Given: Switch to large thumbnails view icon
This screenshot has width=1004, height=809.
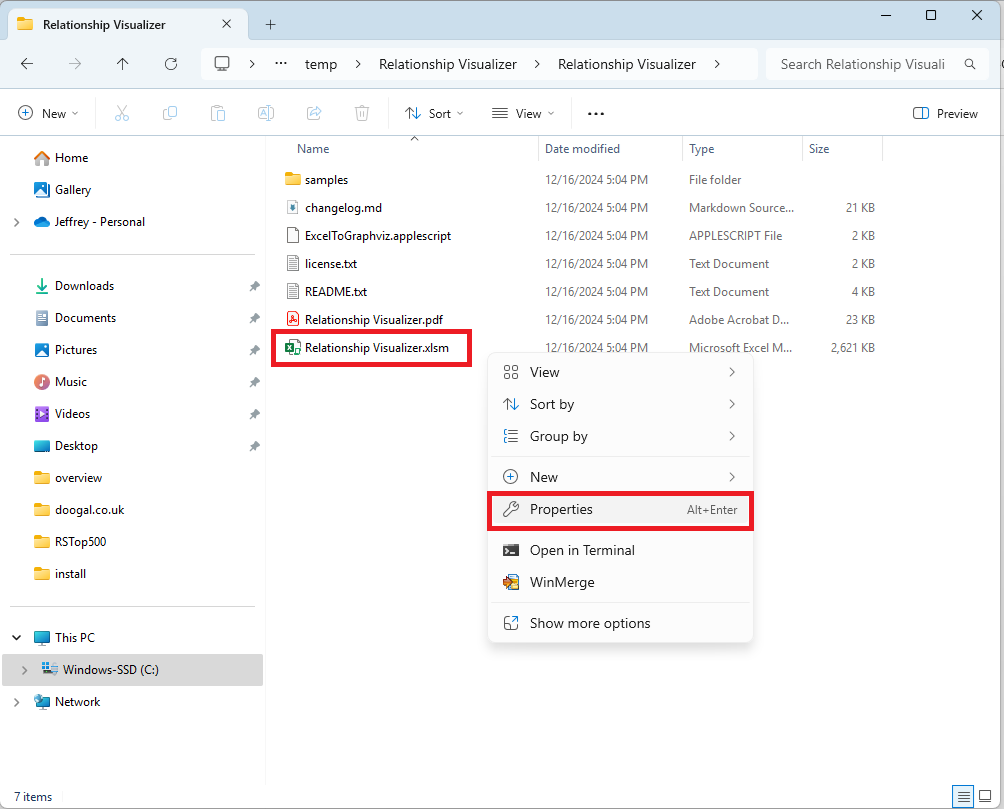Looking at the screenshot, I should tap(986, 797).
